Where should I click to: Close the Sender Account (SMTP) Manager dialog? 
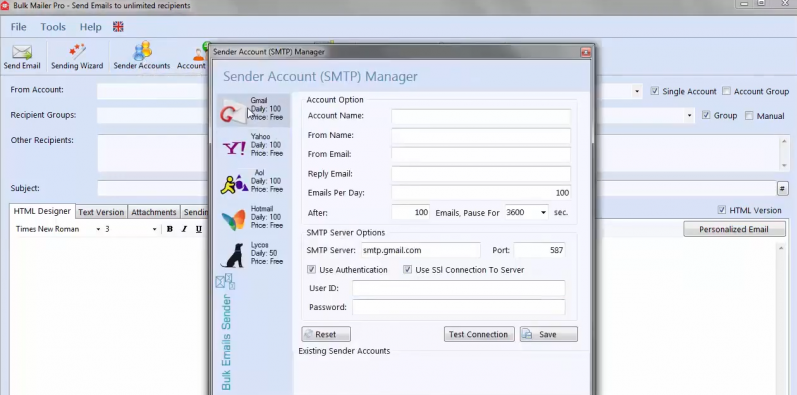click(x=586, y=52)
